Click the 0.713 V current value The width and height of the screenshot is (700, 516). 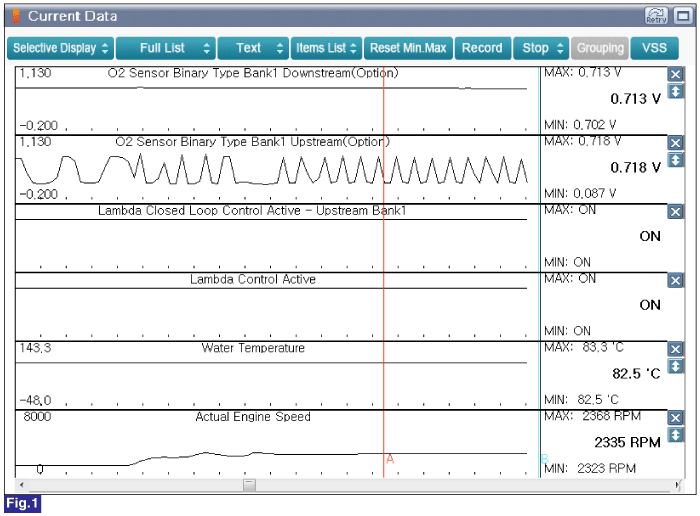pos(635,99)
